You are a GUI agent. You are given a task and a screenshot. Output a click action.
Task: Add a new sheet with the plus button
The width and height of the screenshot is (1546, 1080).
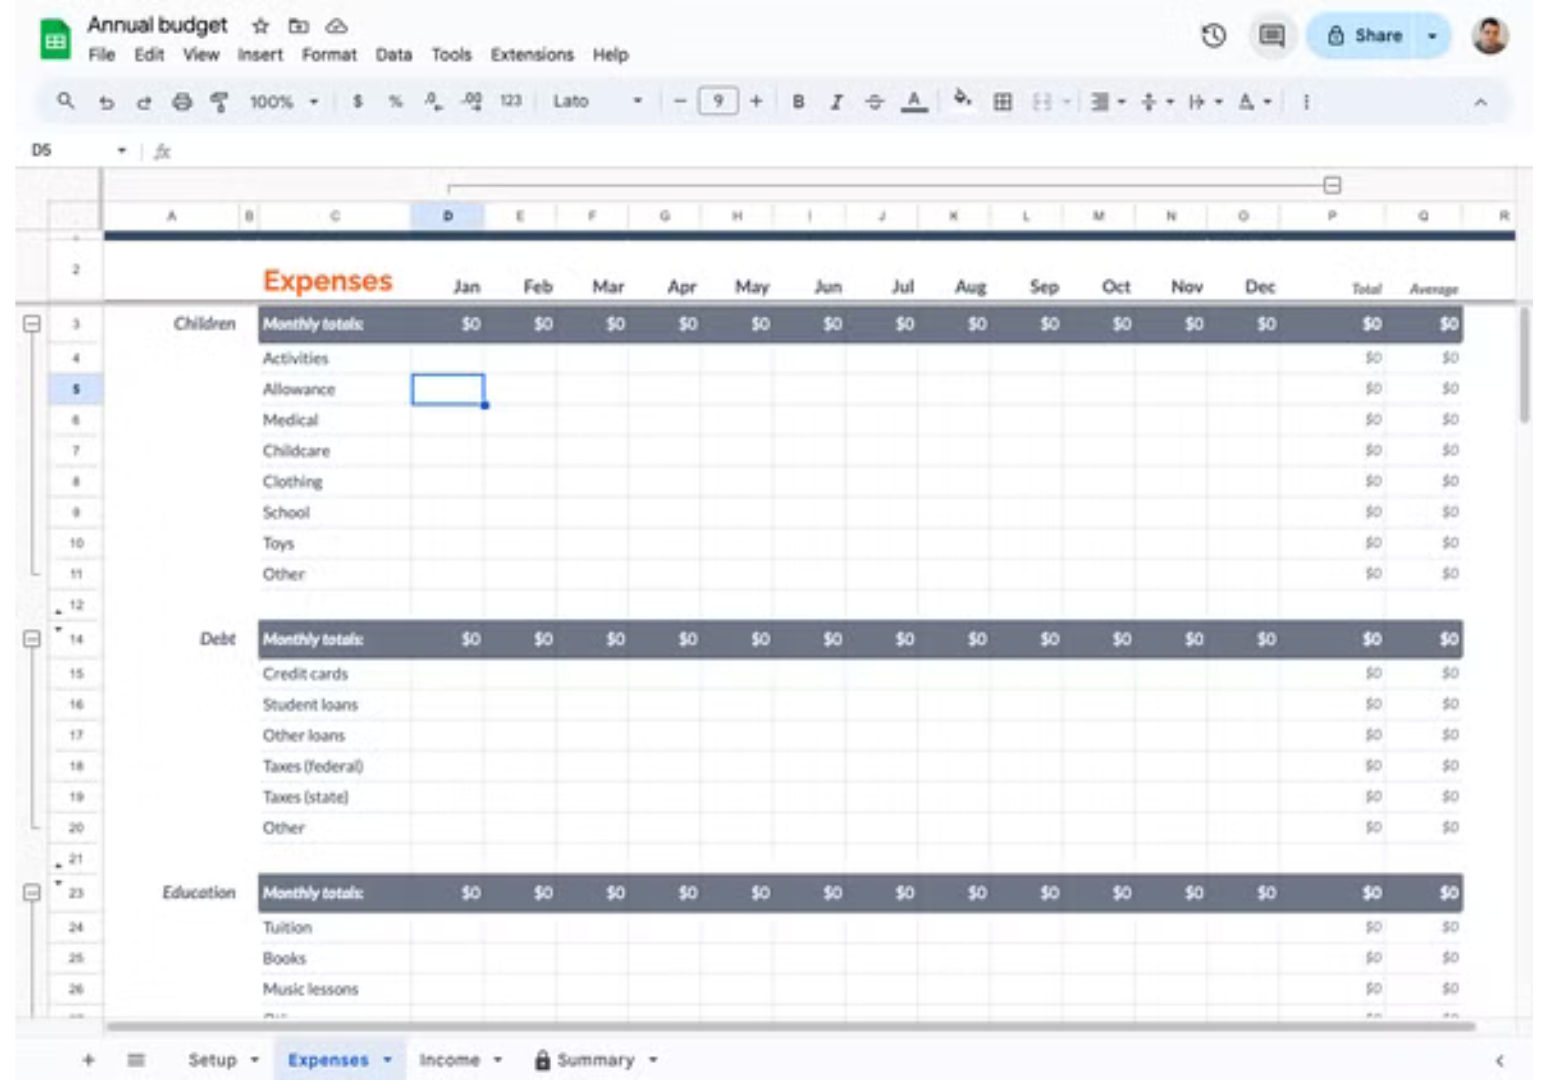pyautogui.click(x=87, y=1059)
